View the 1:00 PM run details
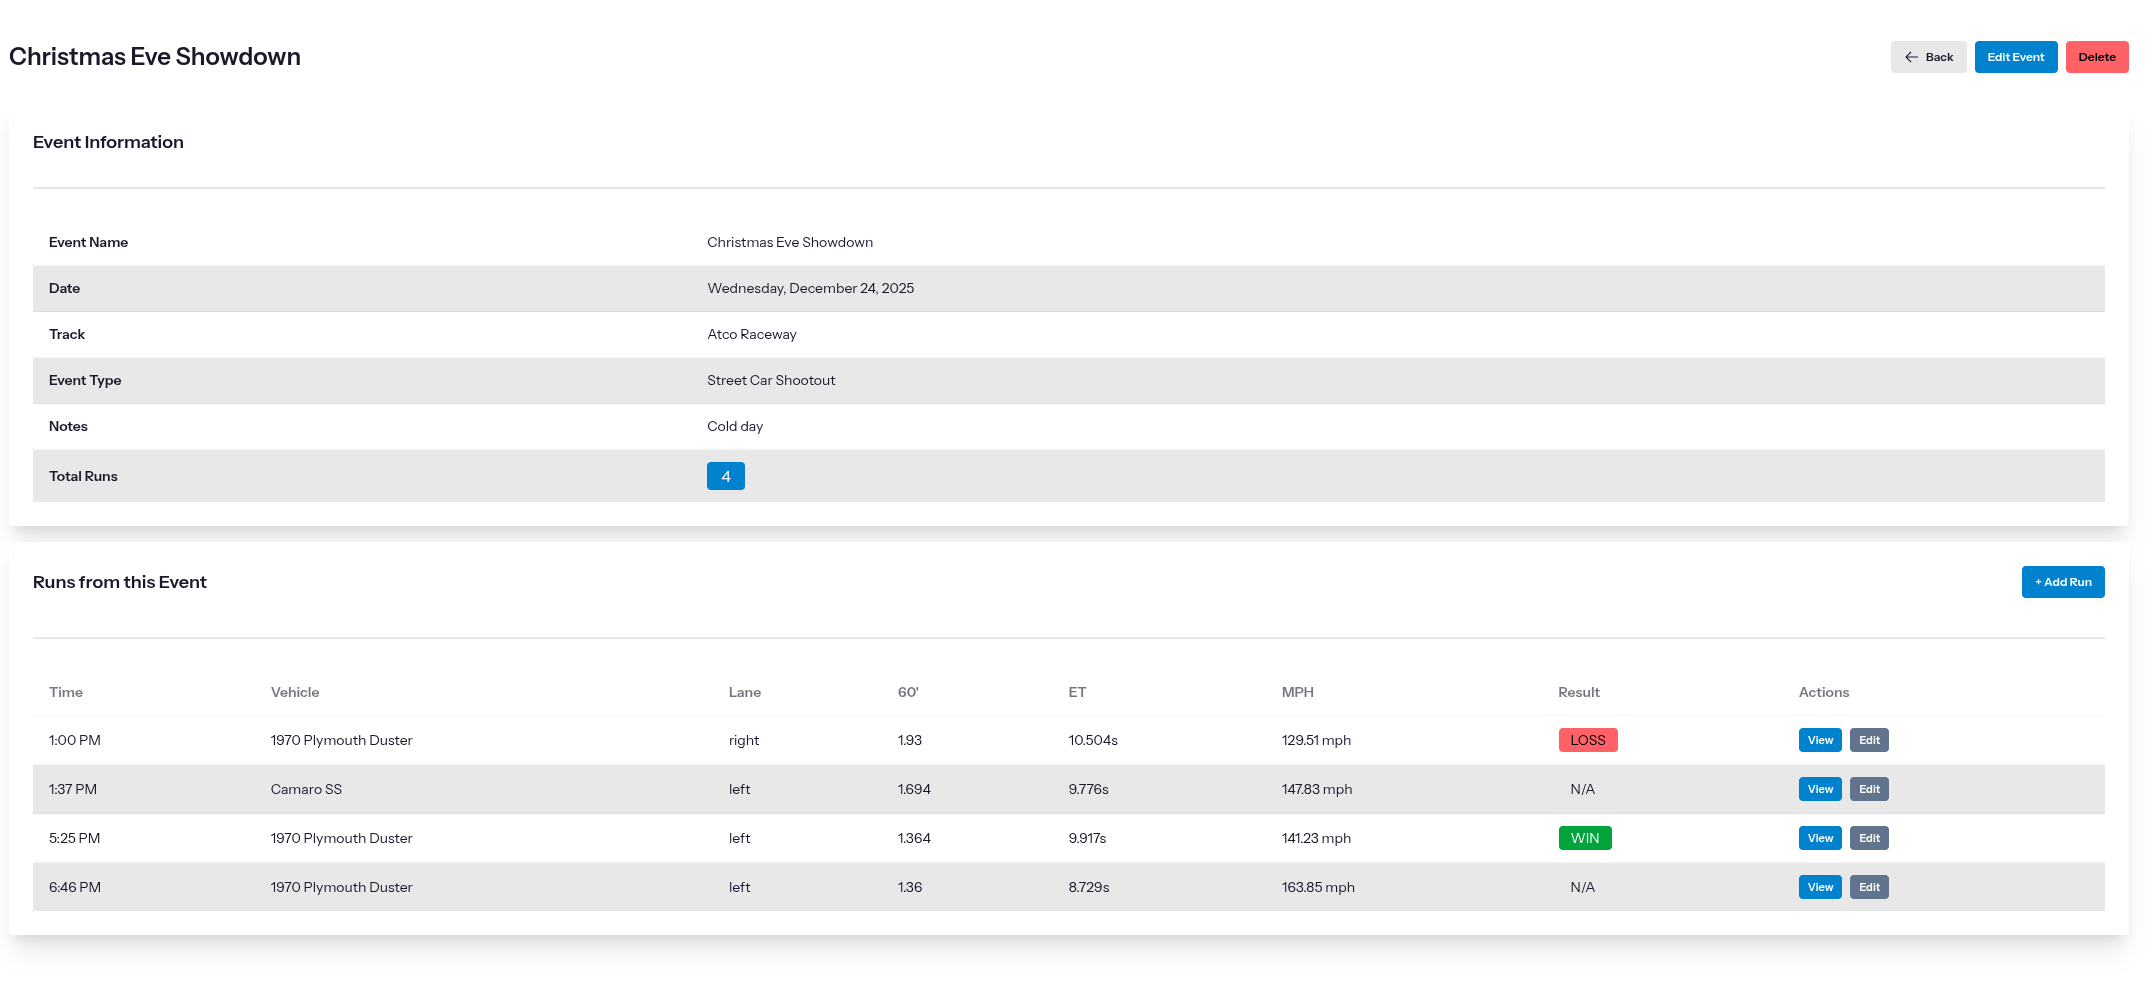 coord(1819,740)
